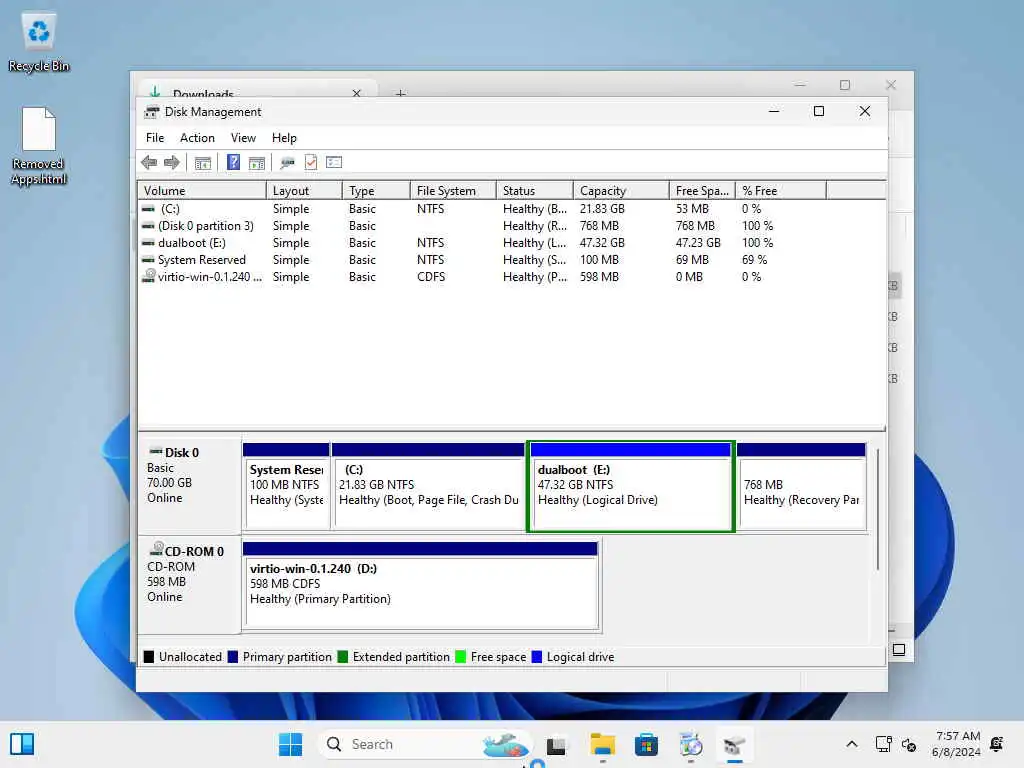Sort by the Capacity column header
Image resolution: width=1024 pixels, height=768 pixels.
click(620, 191)
